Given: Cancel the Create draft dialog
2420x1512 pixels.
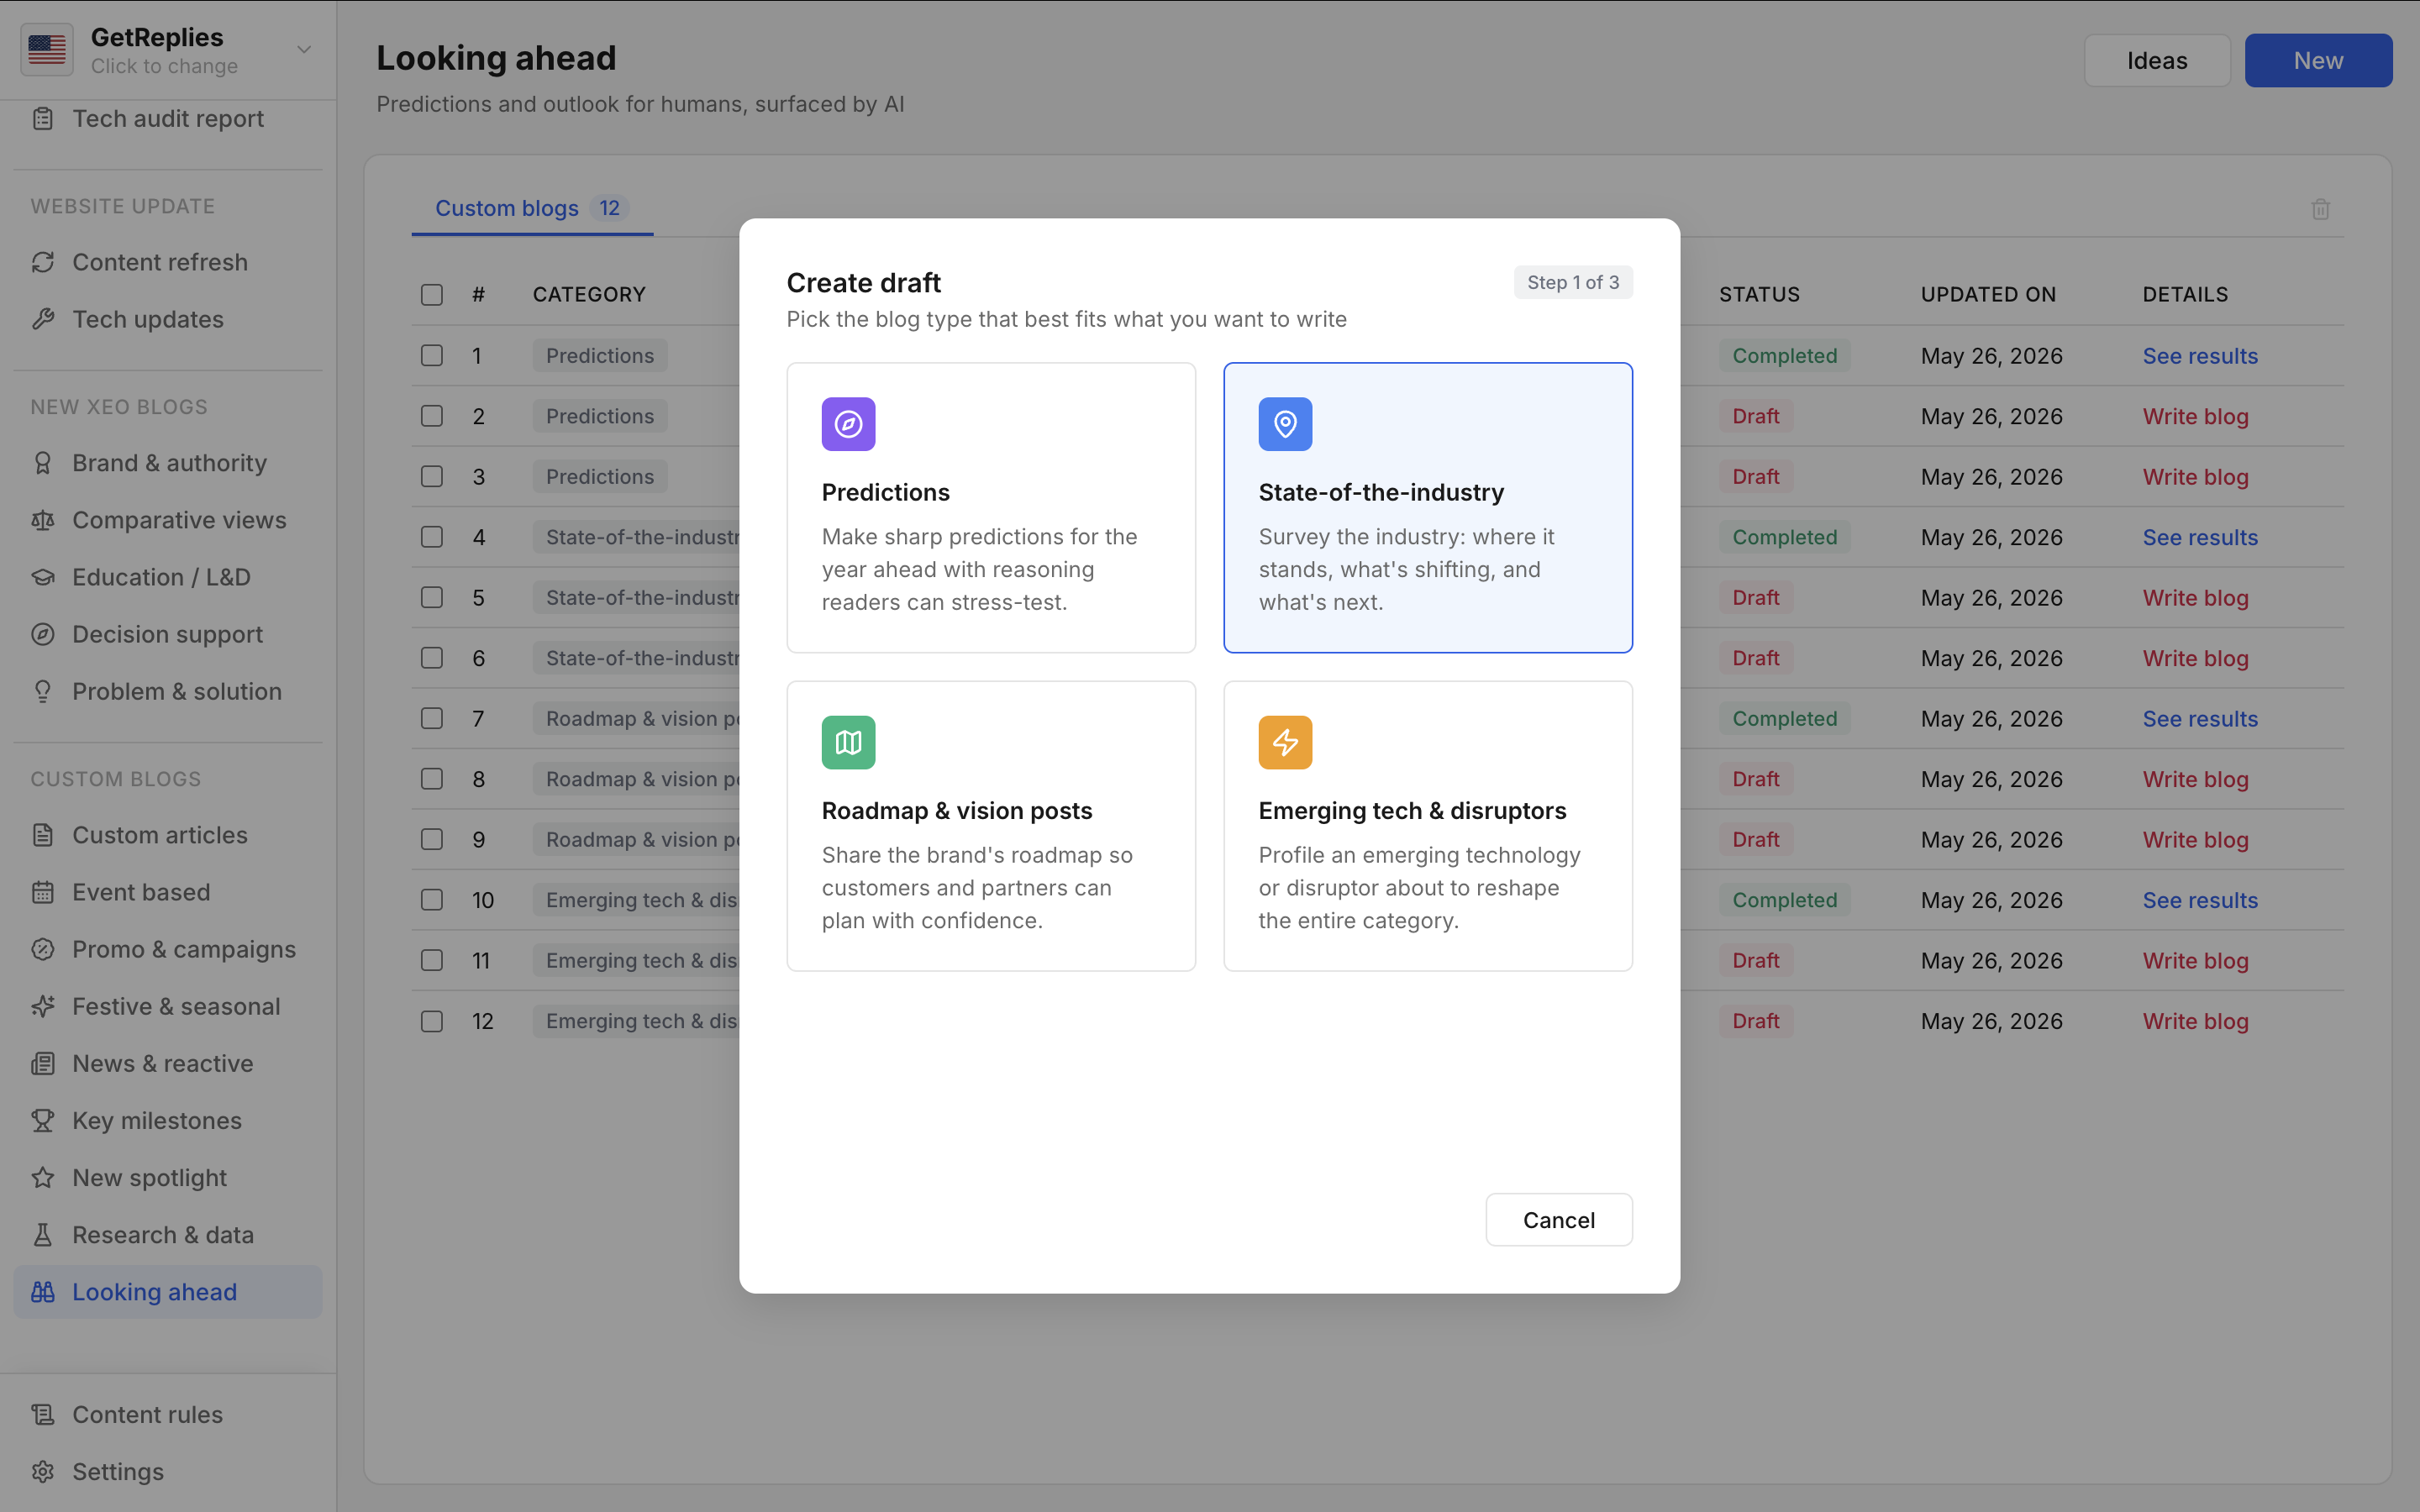Looking at the screenshot, I should 1558,1220.
